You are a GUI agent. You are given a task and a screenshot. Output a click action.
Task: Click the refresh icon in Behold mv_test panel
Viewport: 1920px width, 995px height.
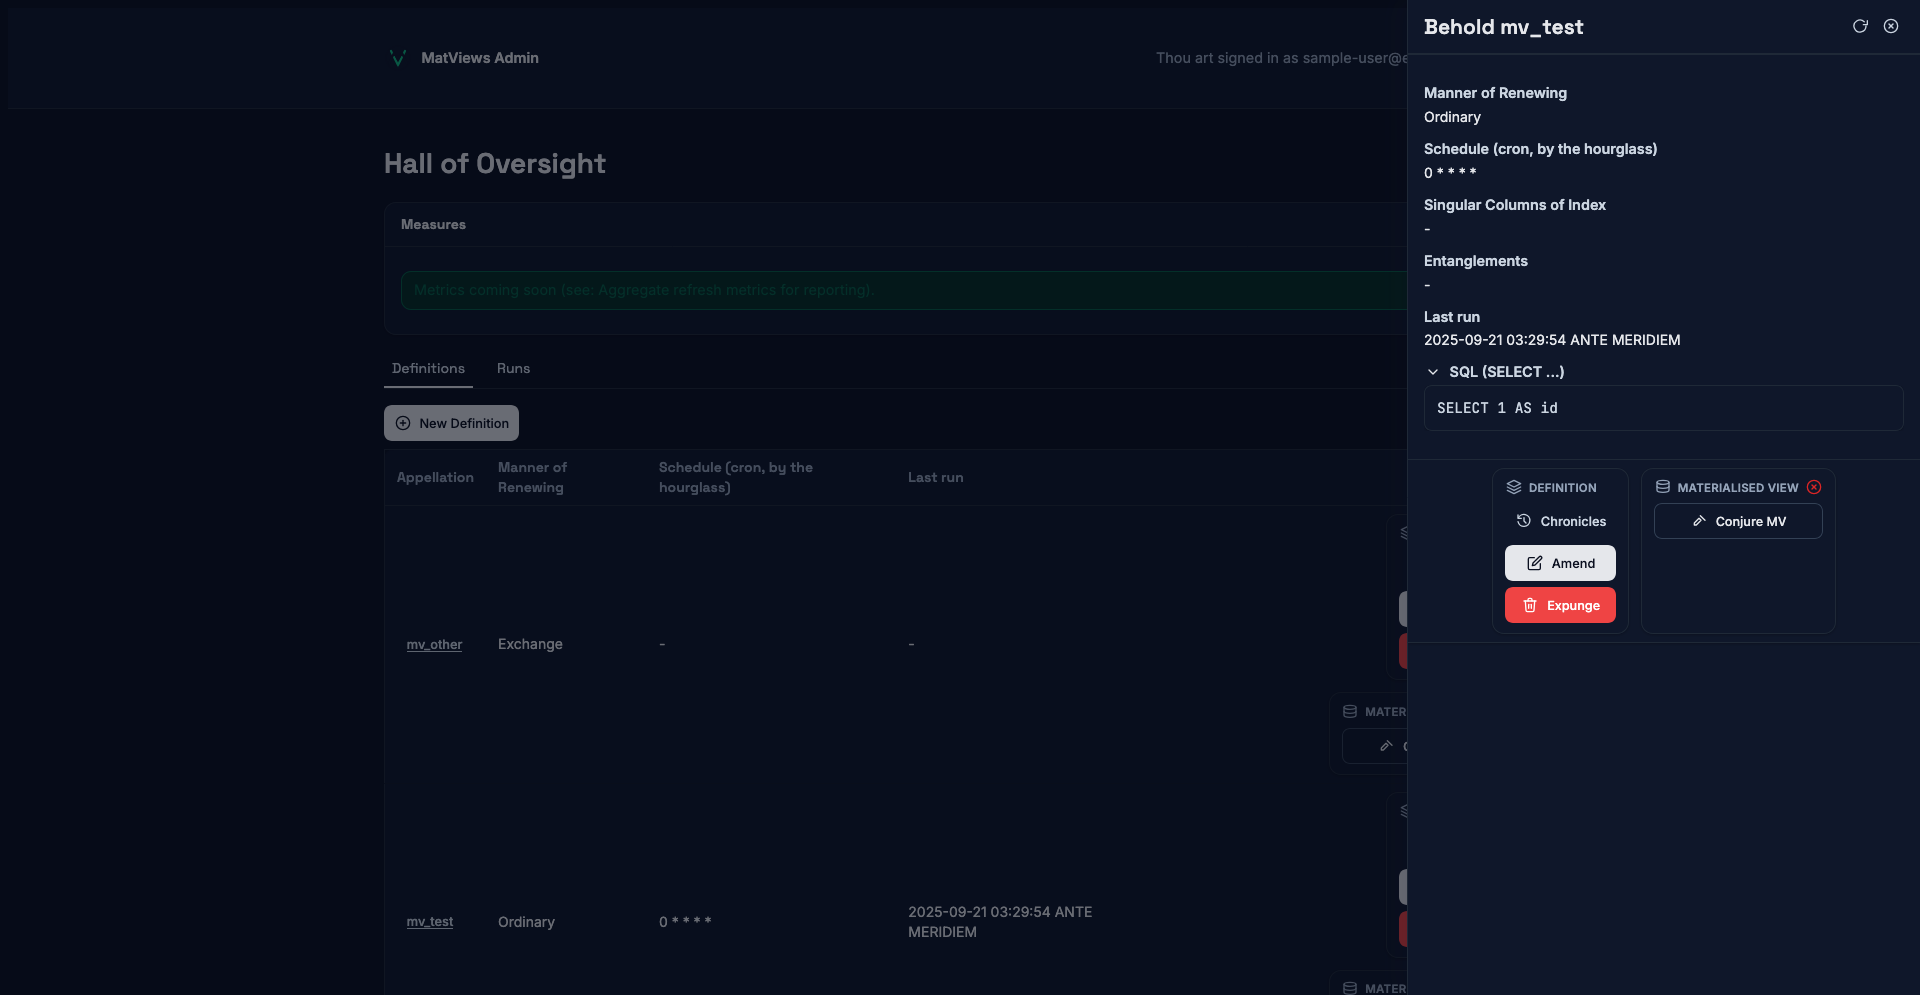1860,27
